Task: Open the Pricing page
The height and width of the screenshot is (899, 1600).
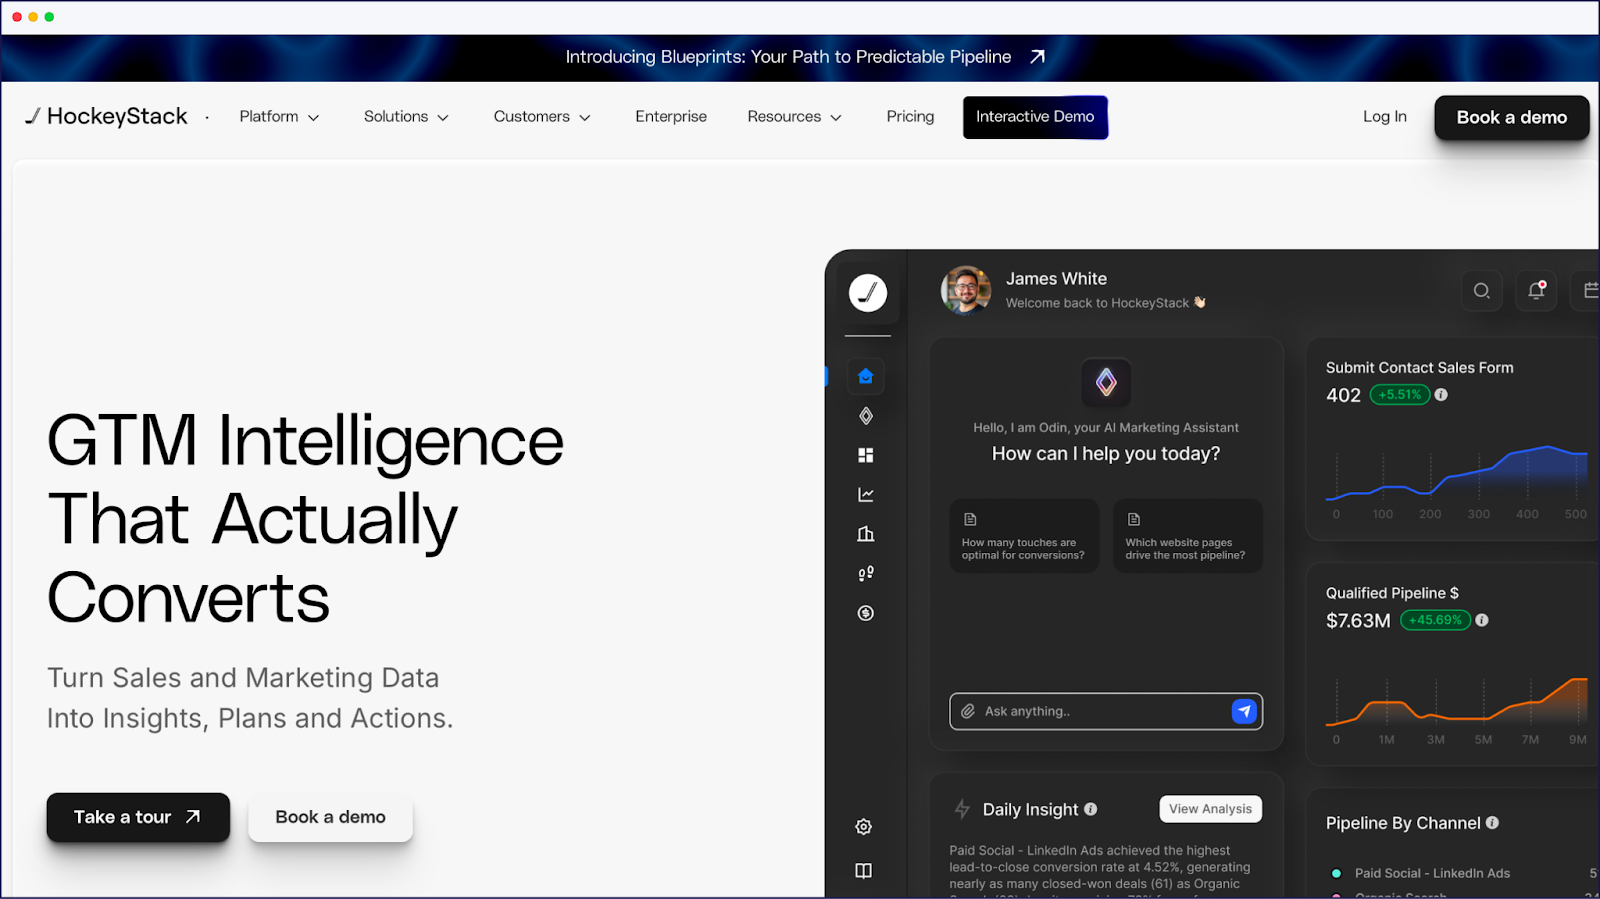Action: pyautogui.click(x=910, y=117)
